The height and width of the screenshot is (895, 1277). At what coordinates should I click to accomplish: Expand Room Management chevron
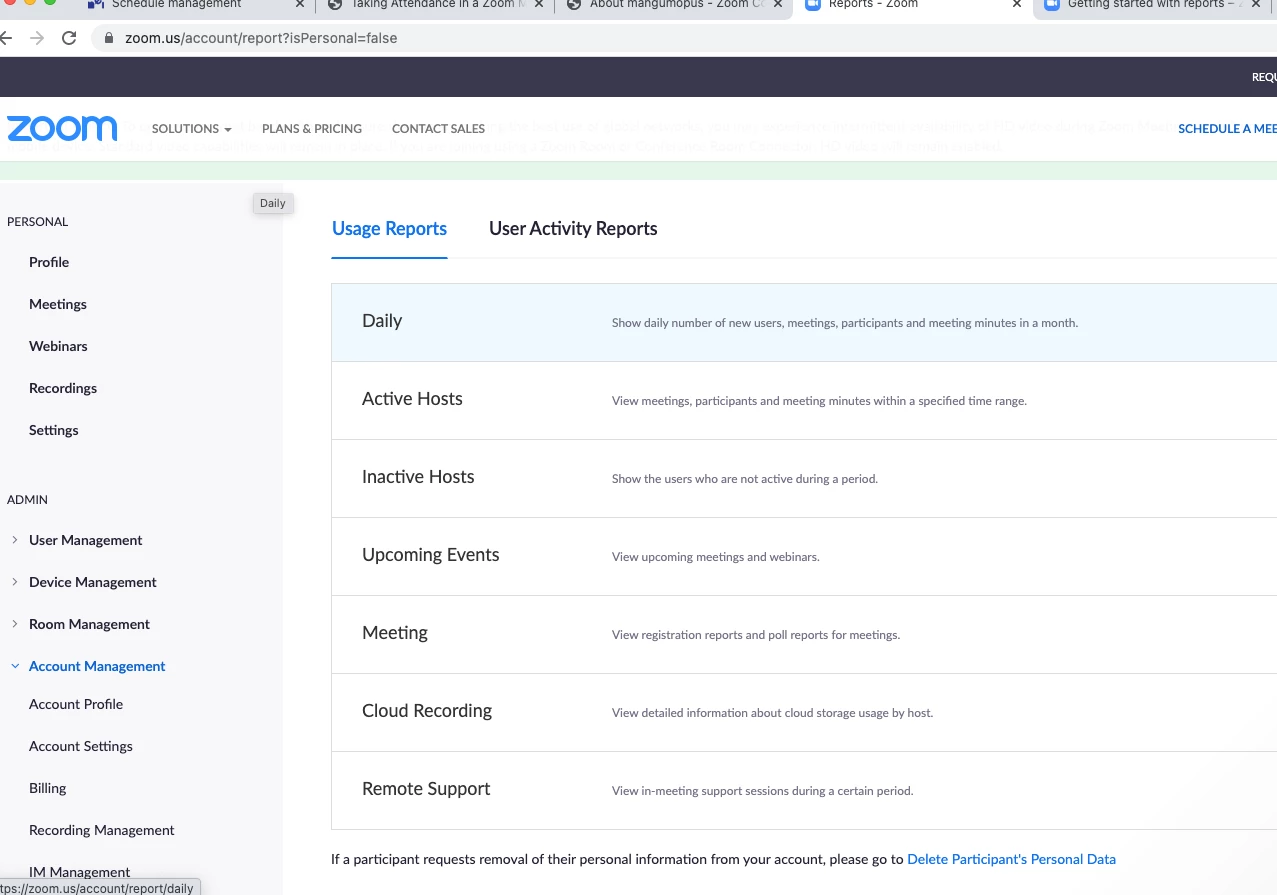tap(15, 624)
